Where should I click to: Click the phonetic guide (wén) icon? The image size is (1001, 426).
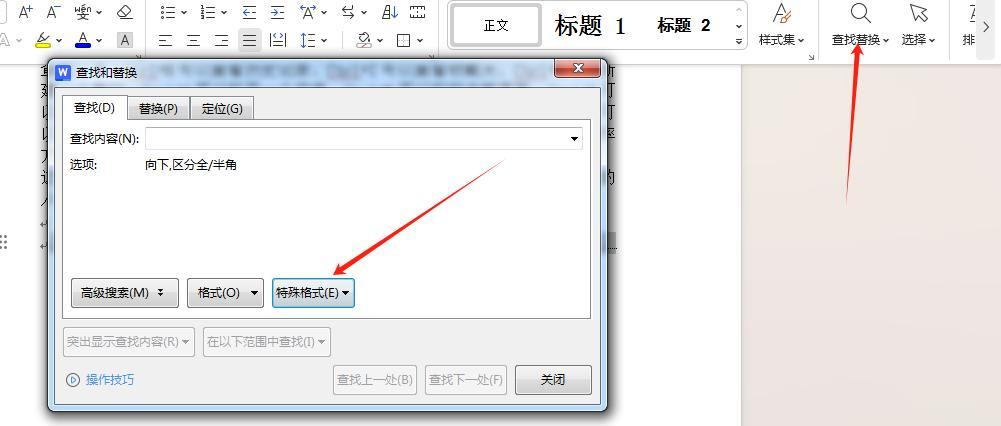pos(82,11)
